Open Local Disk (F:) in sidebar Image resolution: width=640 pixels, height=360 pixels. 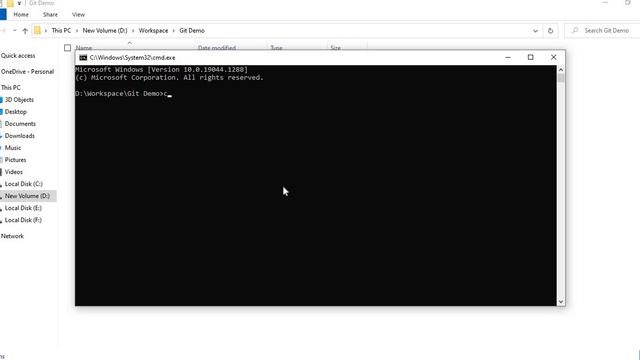tap(23, 220)
